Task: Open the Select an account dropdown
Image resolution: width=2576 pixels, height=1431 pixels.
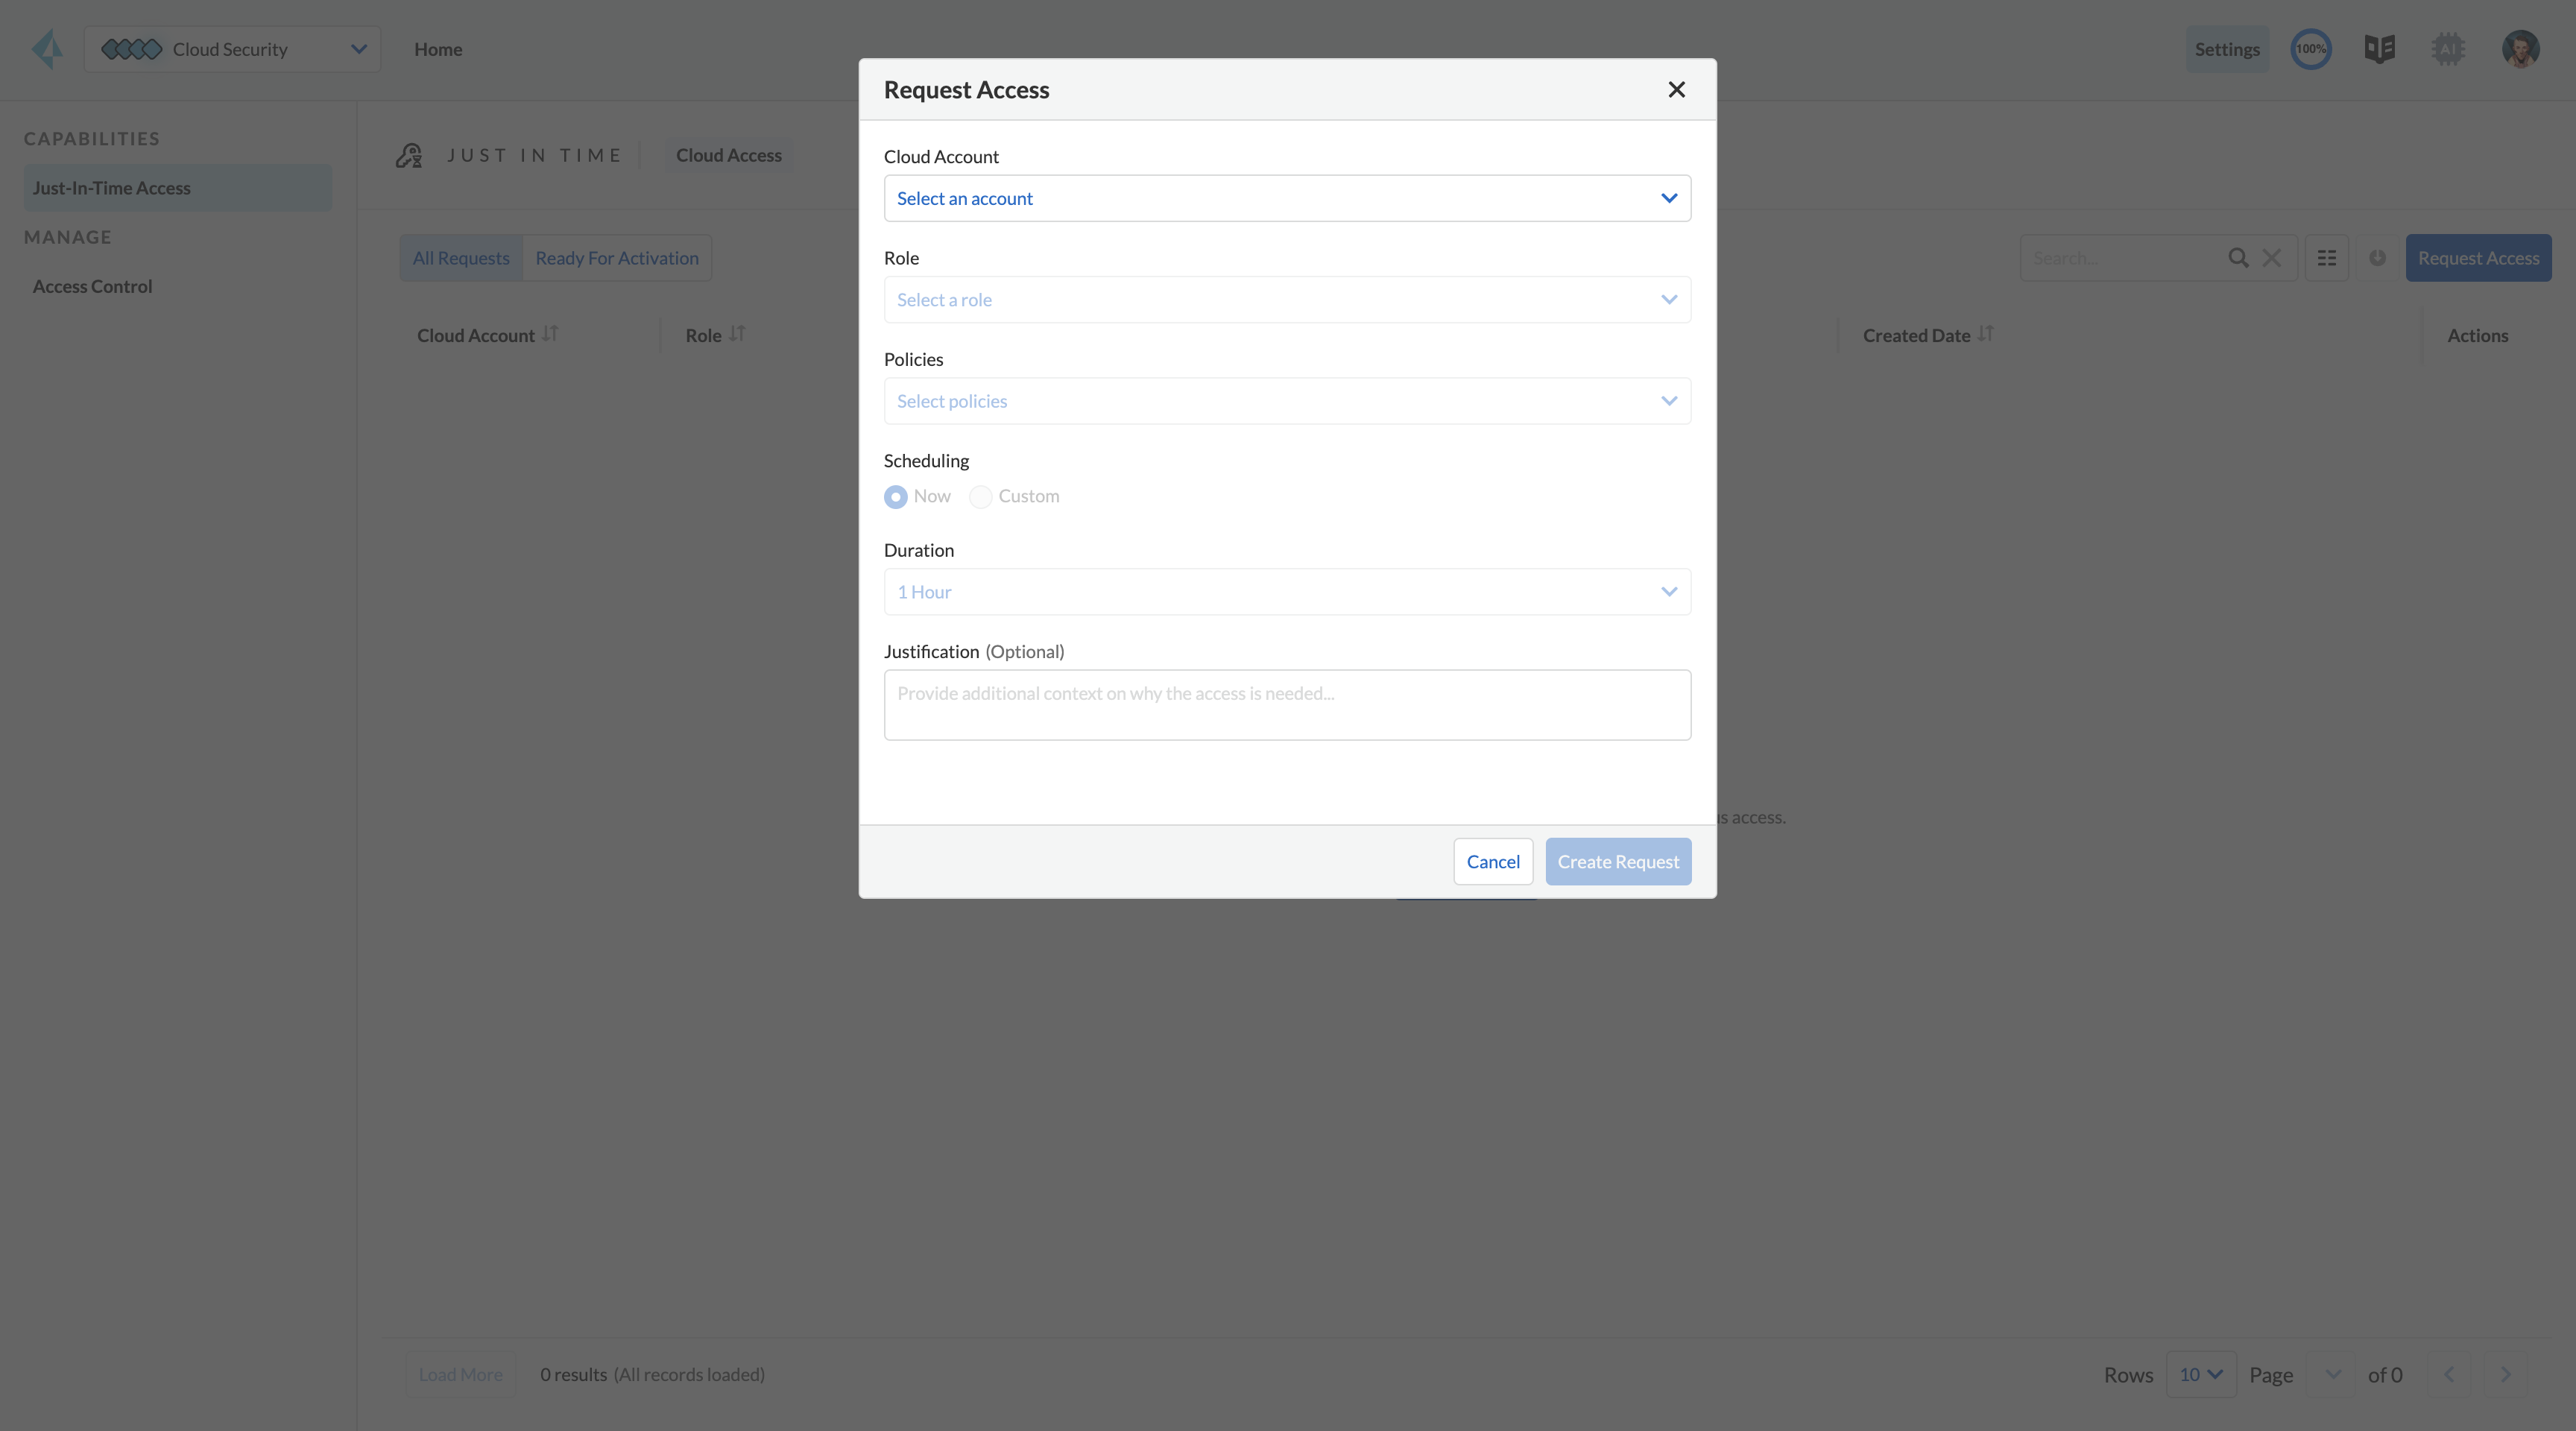Action: coord(1286,198)
